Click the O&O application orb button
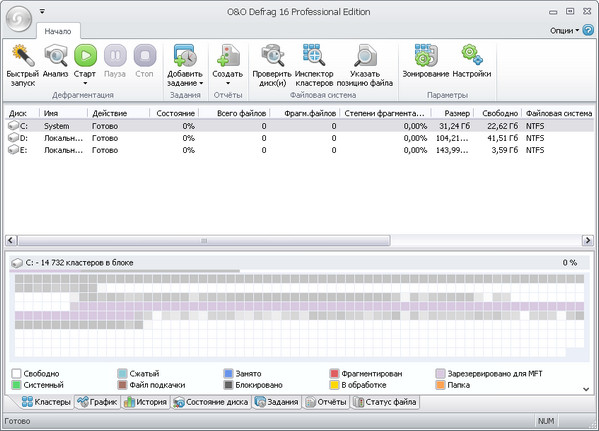The height and width of the screenshot is (431, 599). tap(19, 19)
